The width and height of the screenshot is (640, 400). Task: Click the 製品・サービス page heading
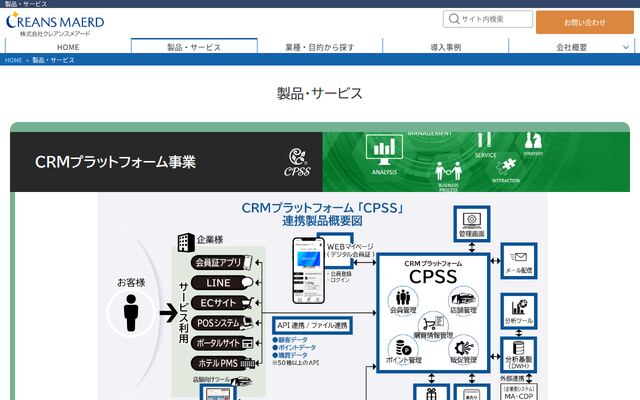point(320,93)
